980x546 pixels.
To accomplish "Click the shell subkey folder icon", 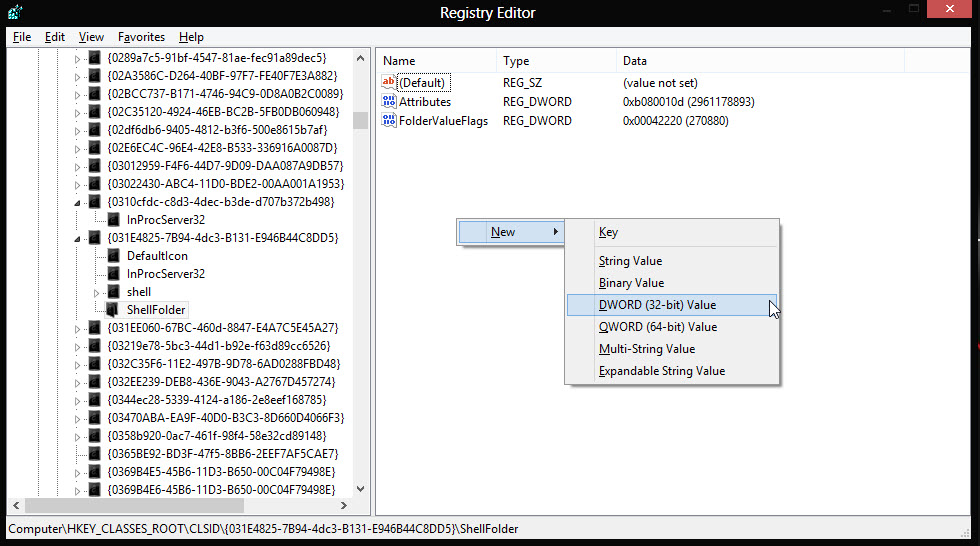I will [x=113, y=292].
